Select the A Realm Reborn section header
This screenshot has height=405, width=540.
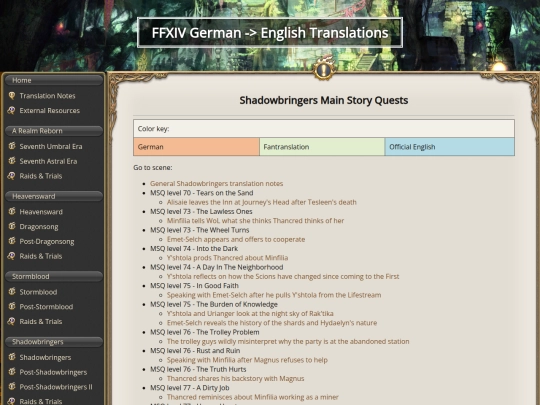tap(54, 131)
